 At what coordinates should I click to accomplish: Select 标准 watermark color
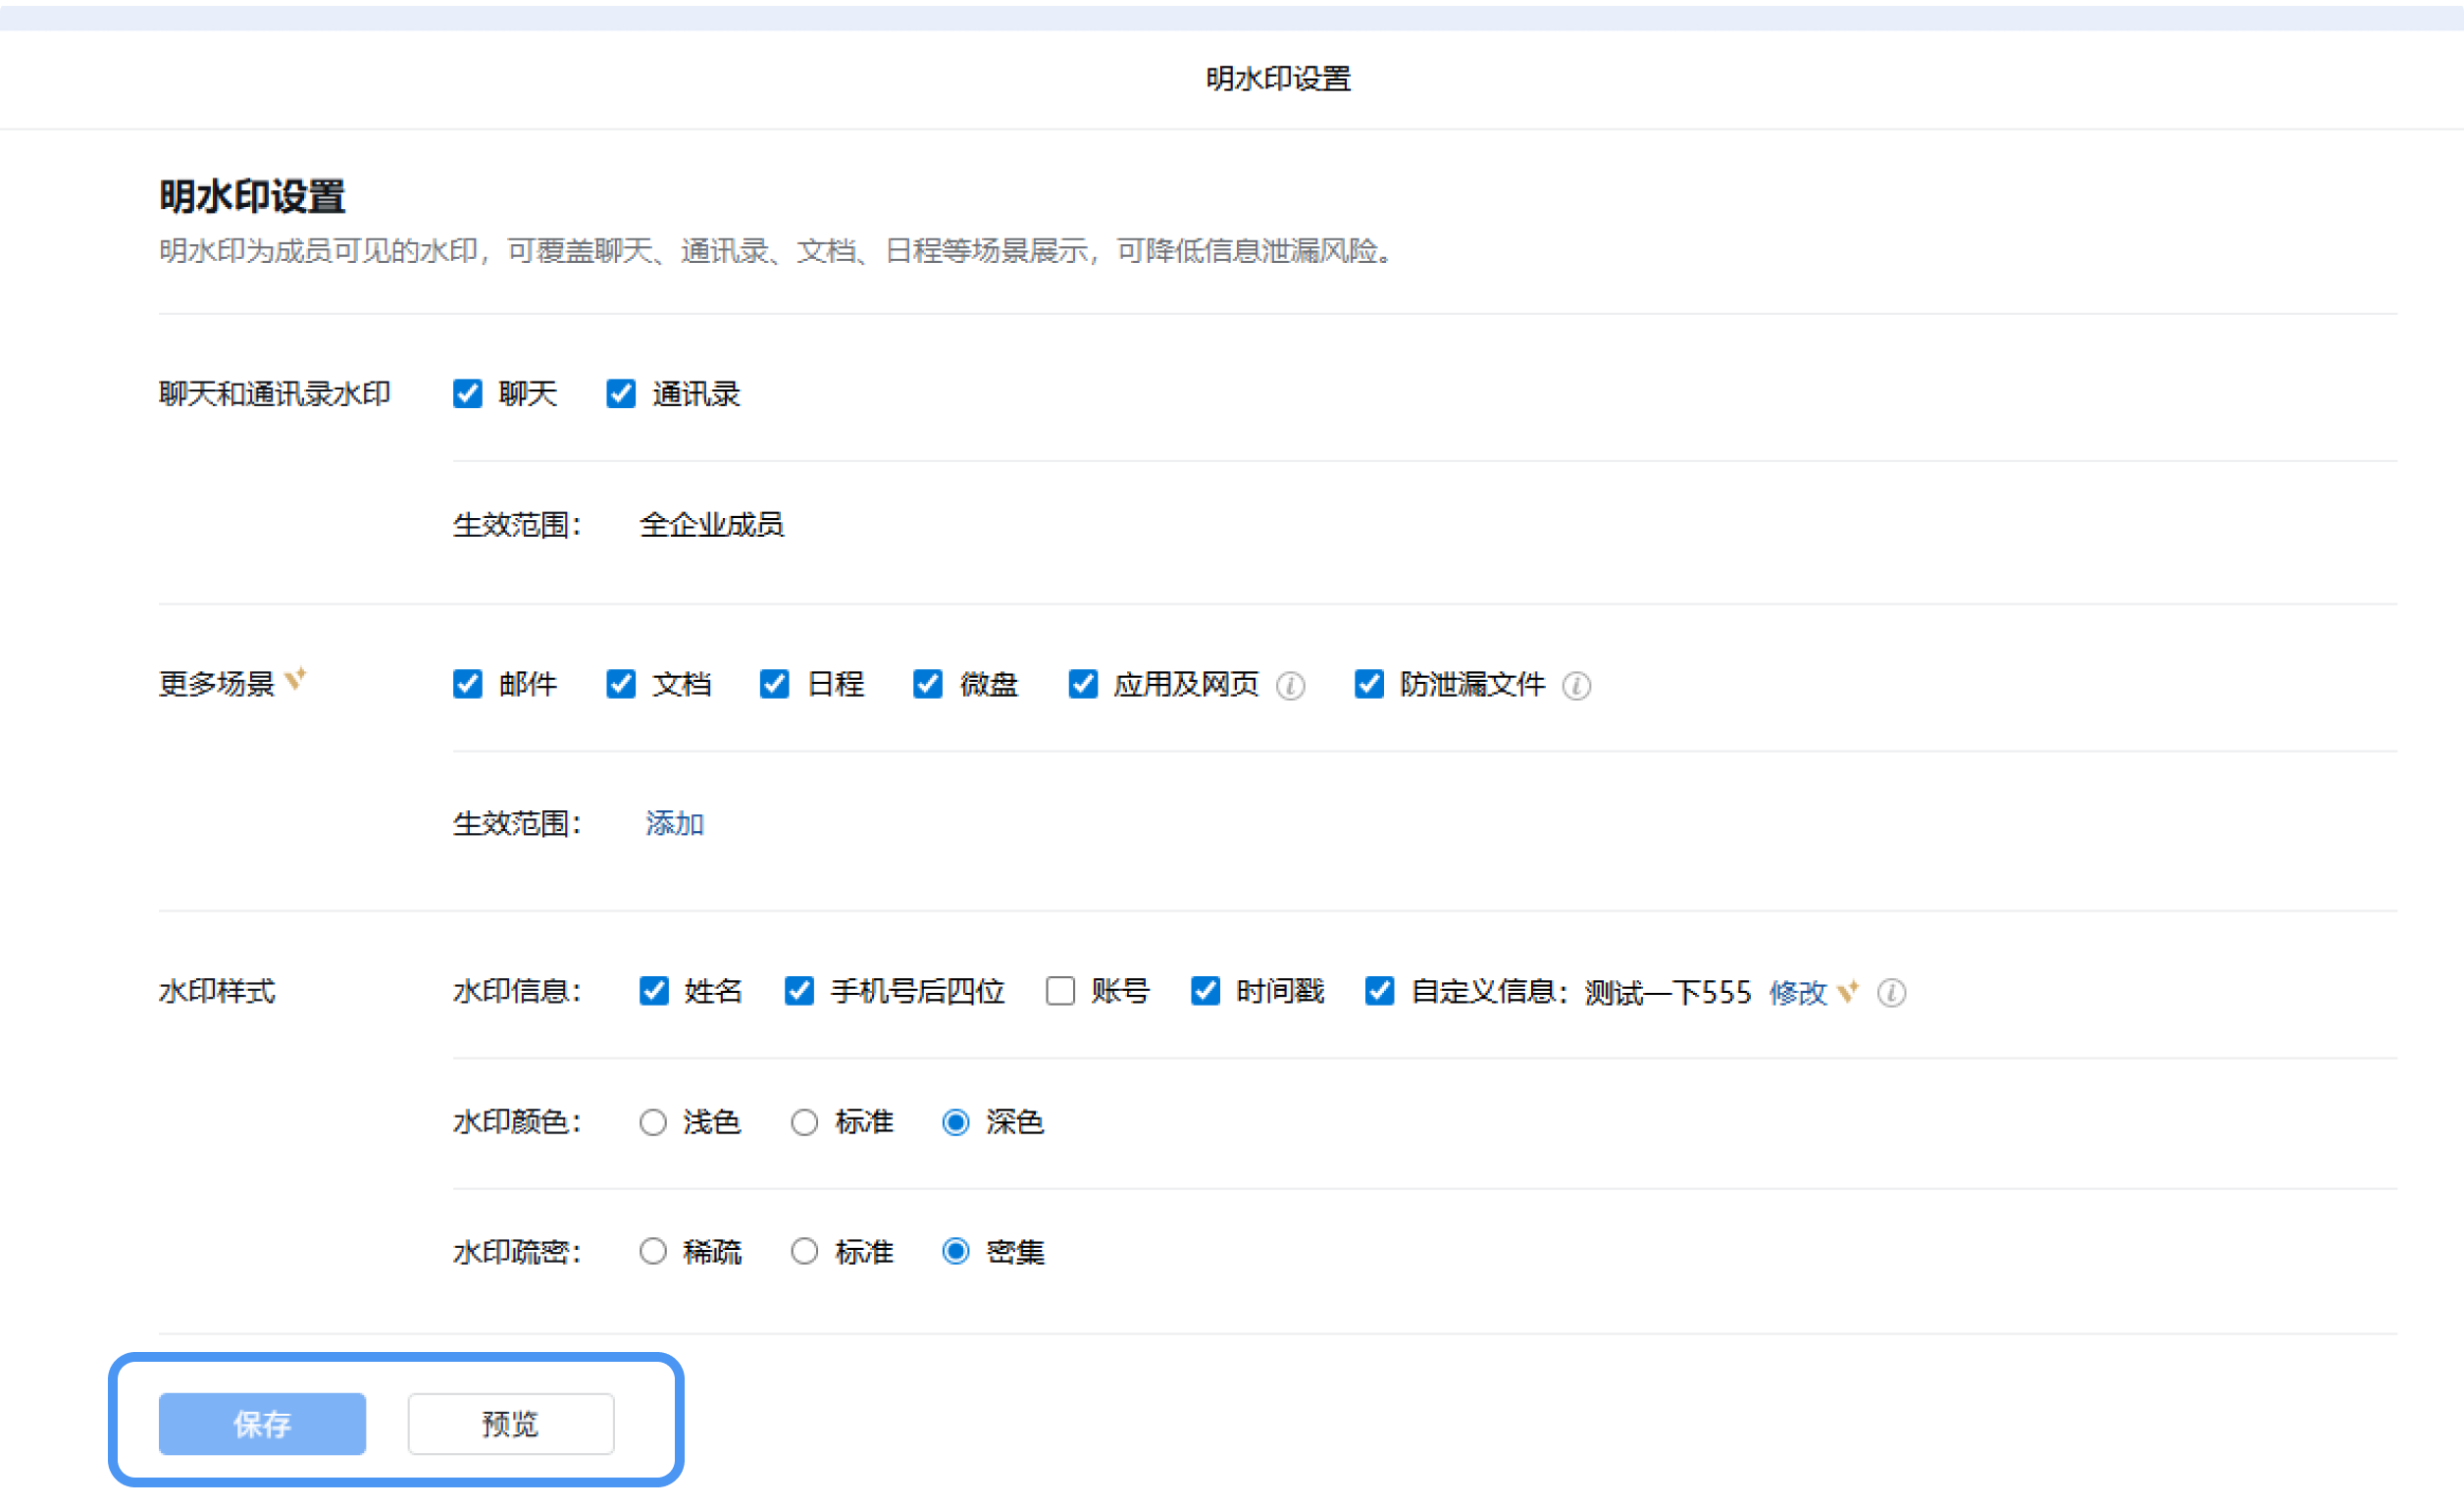(x=805, y=1122)
